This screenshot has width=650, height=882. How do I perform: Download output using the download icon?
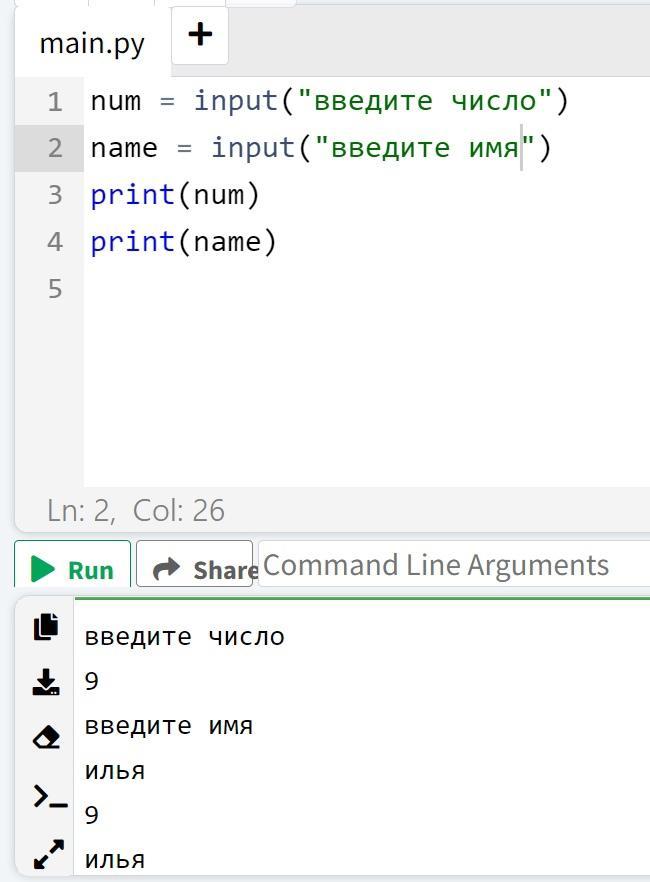46,682
